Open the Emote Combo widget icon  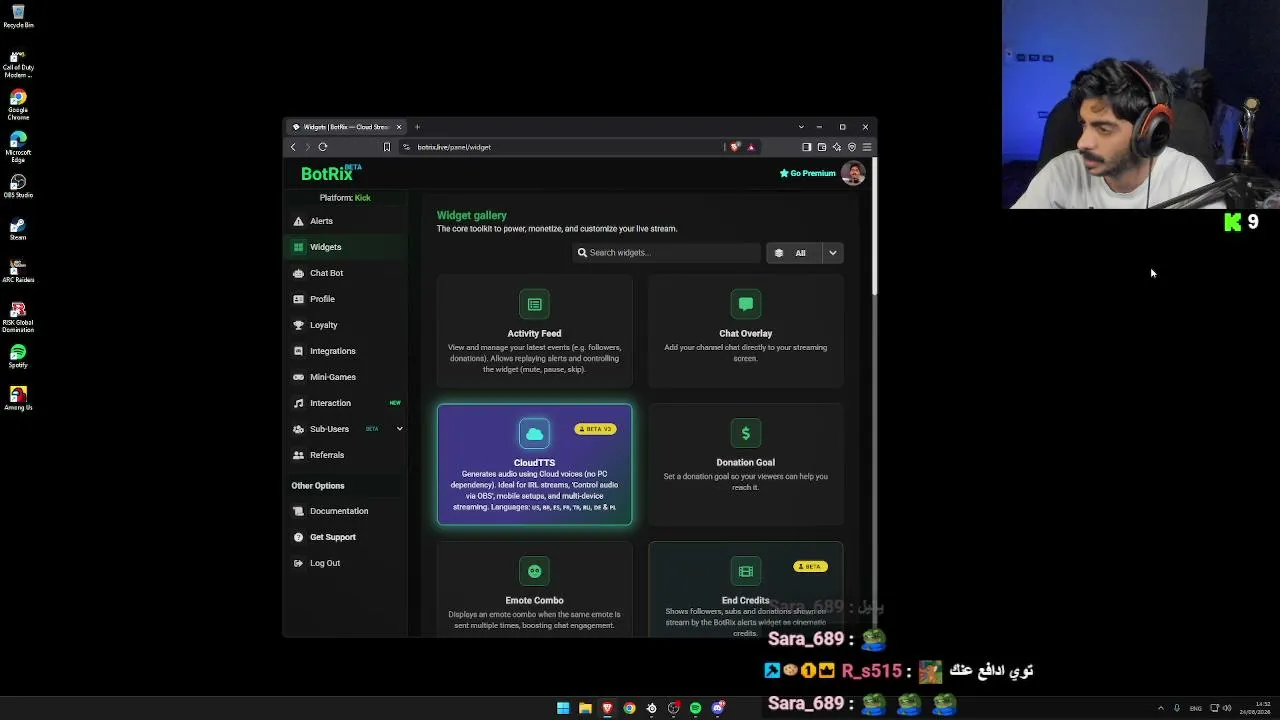534,571
